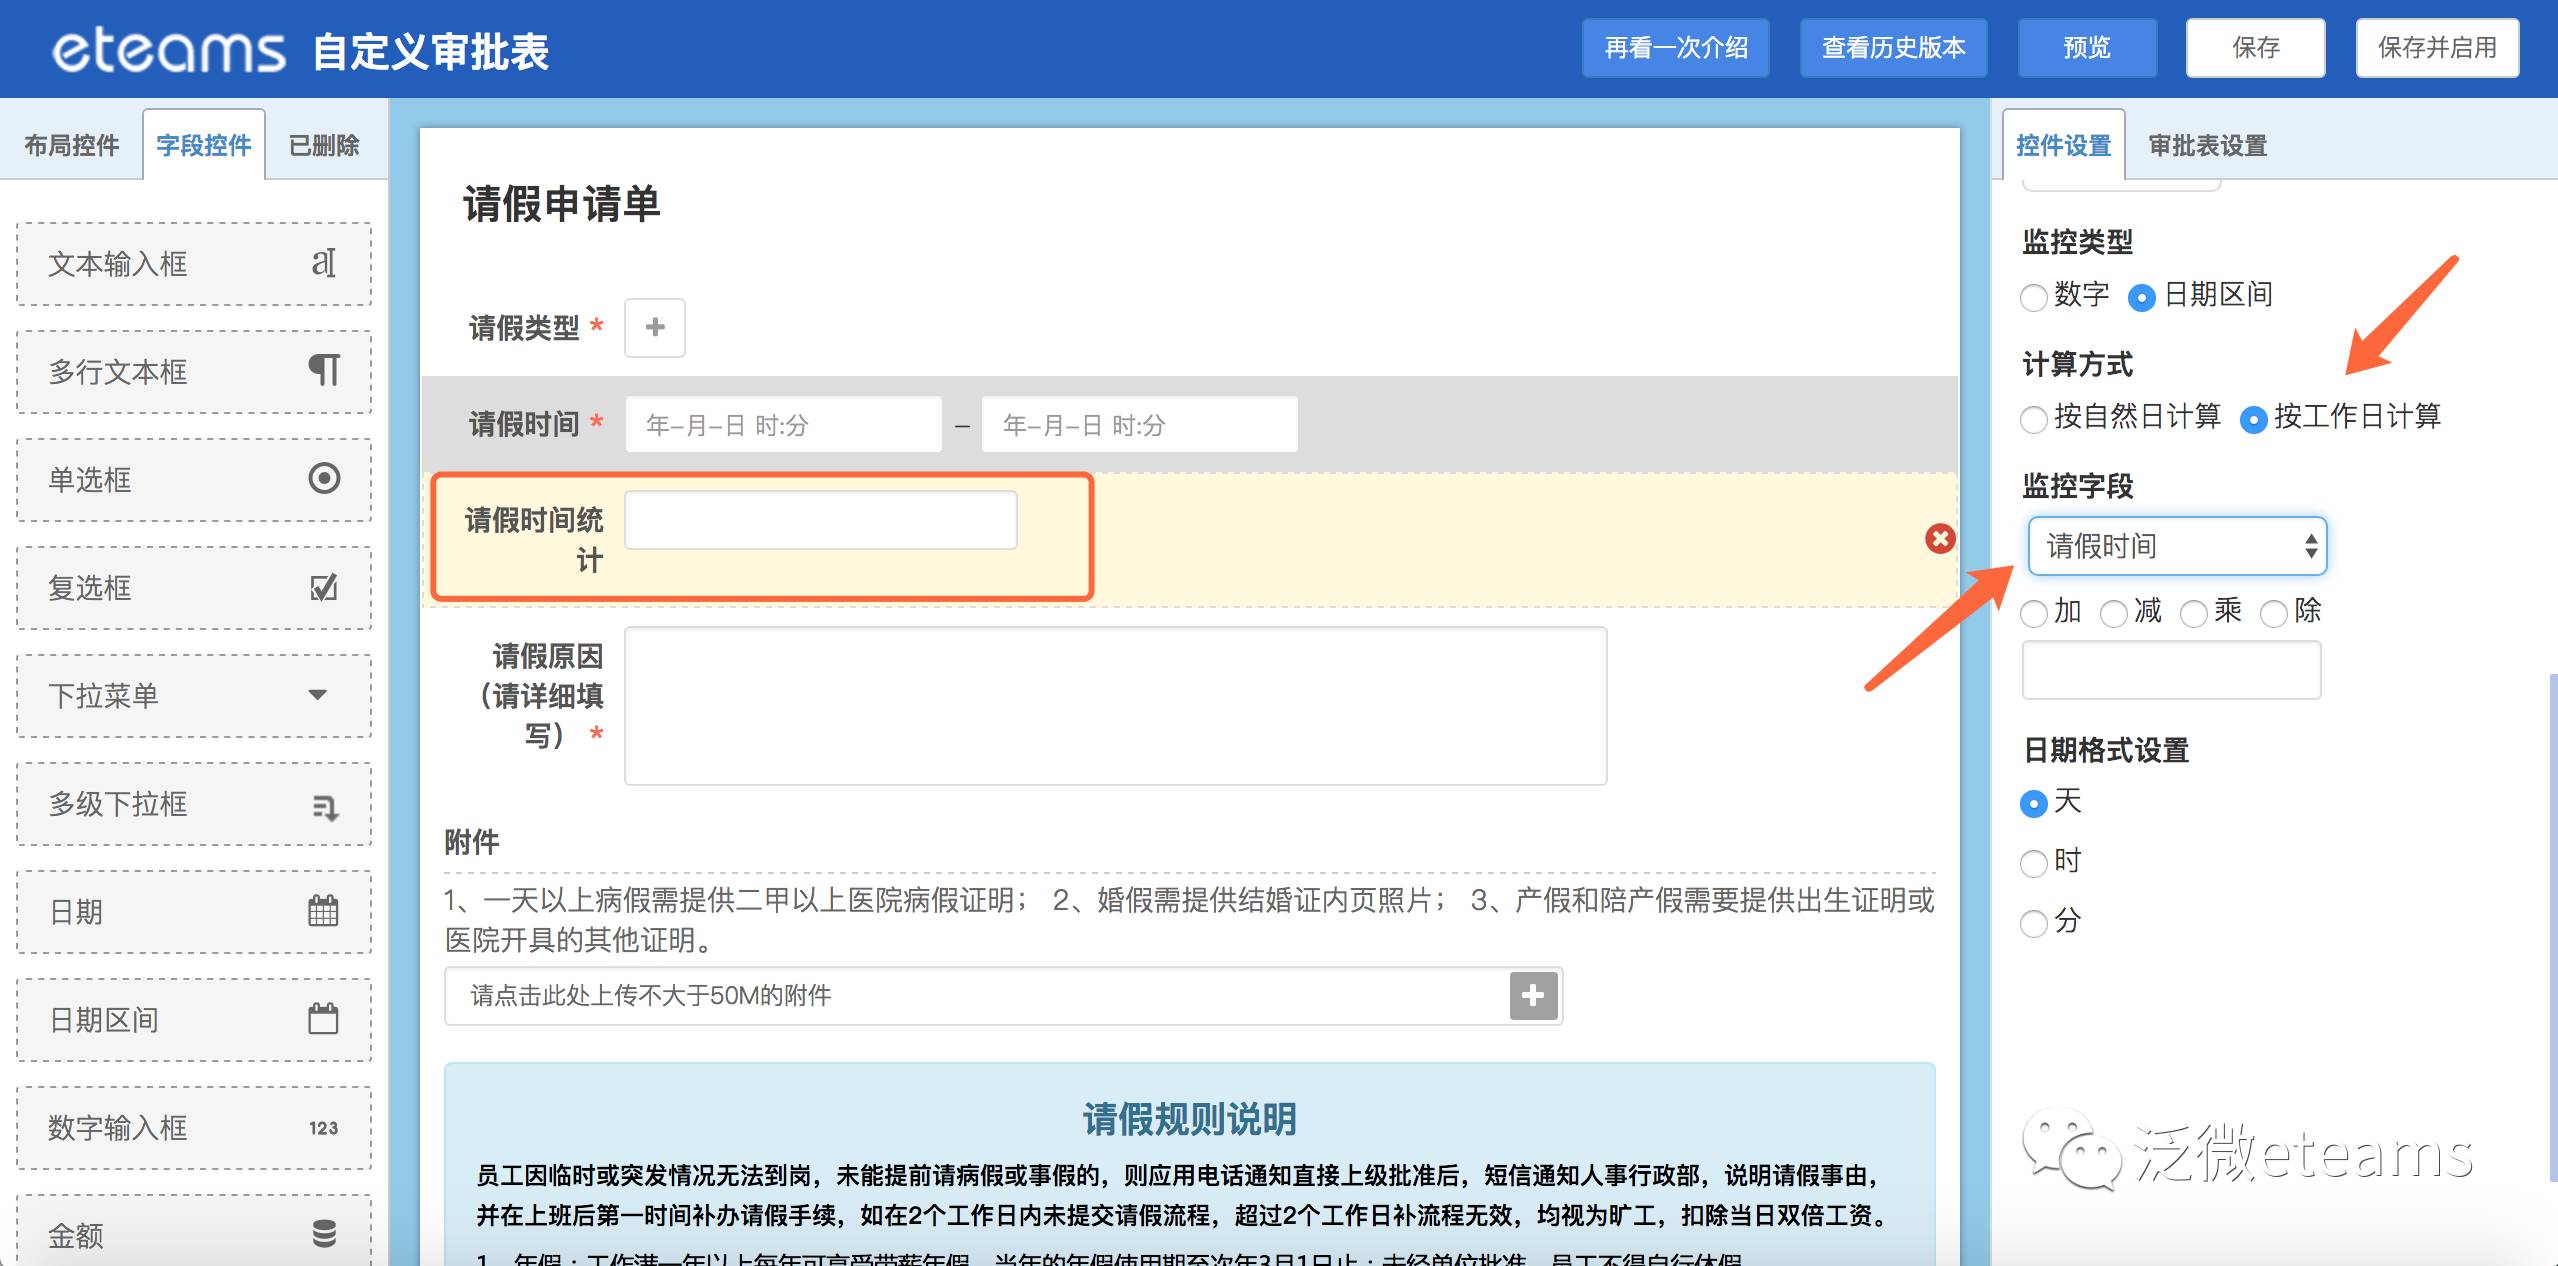Viewport: 2558px width, 1266px height.
Task: Switch to 布局控件 tab
Action: (x=71, y=146)
